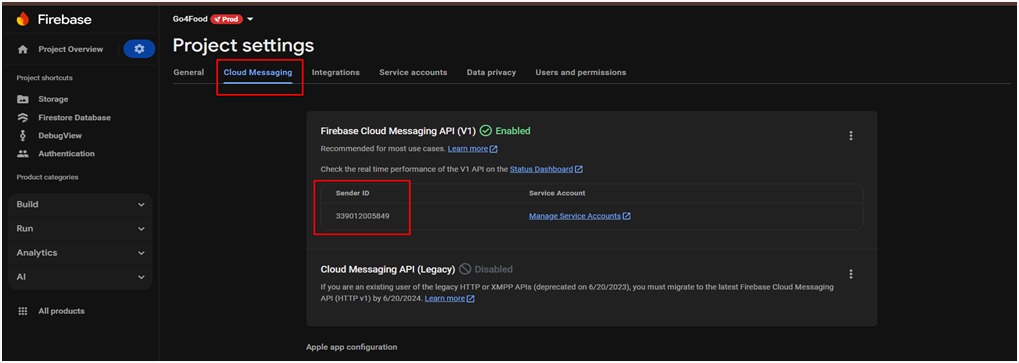
Task: Click the Project Overview home icon
Action: pyautogui.click(x=23, y=49)
